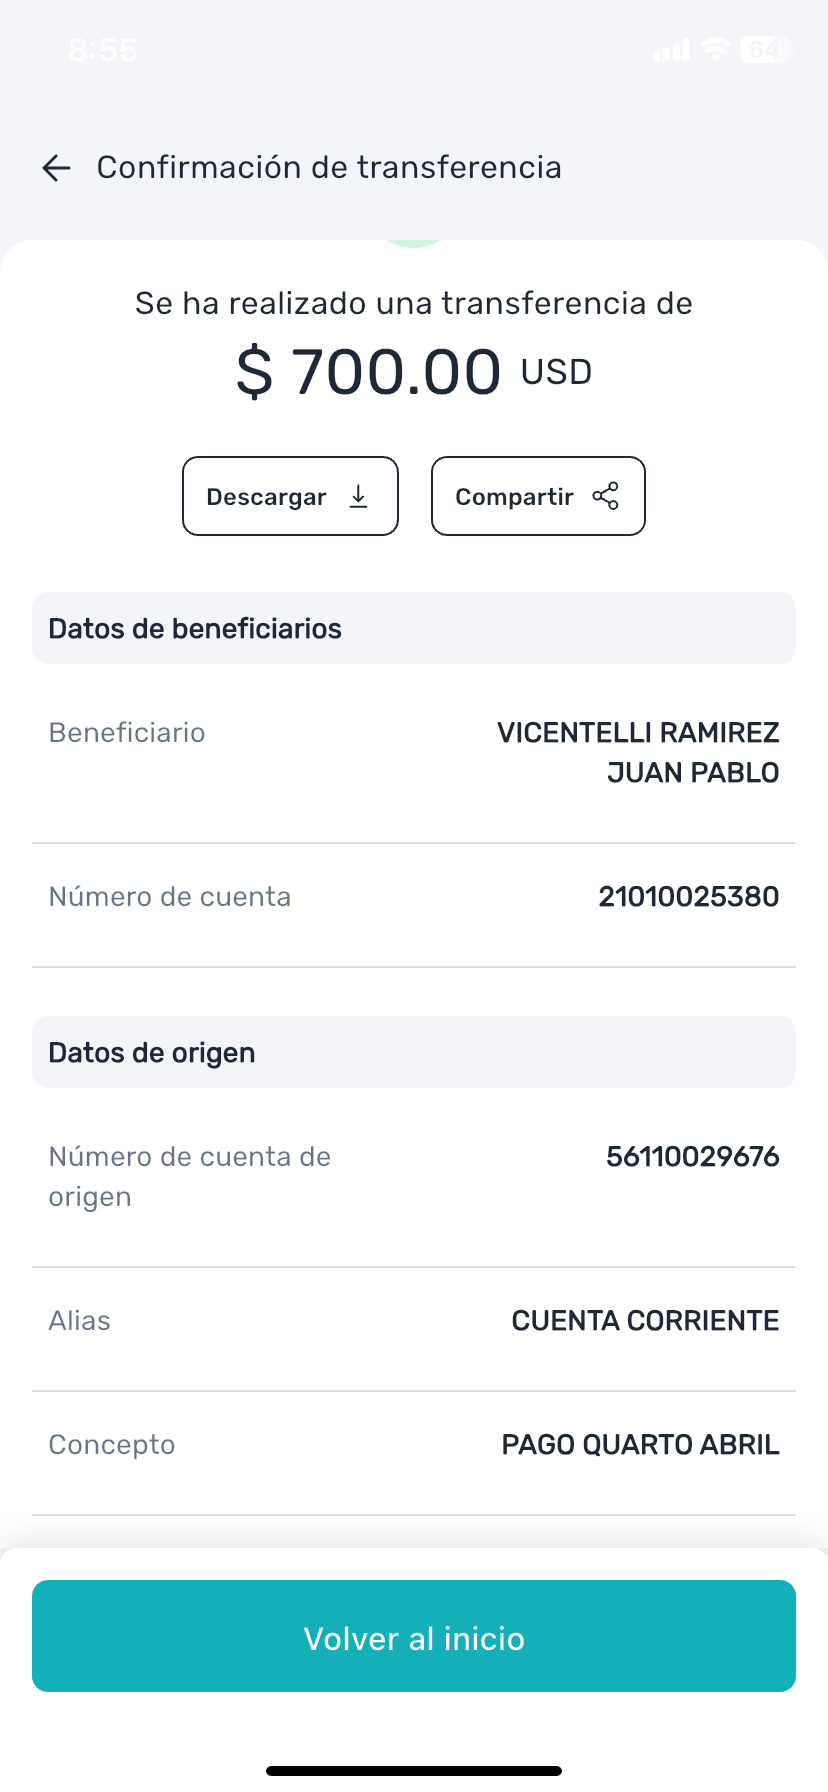Screen dimensions: 828x1792
Task: Tap the Datos de beneficiarios header
Action: tap(195, 629)
